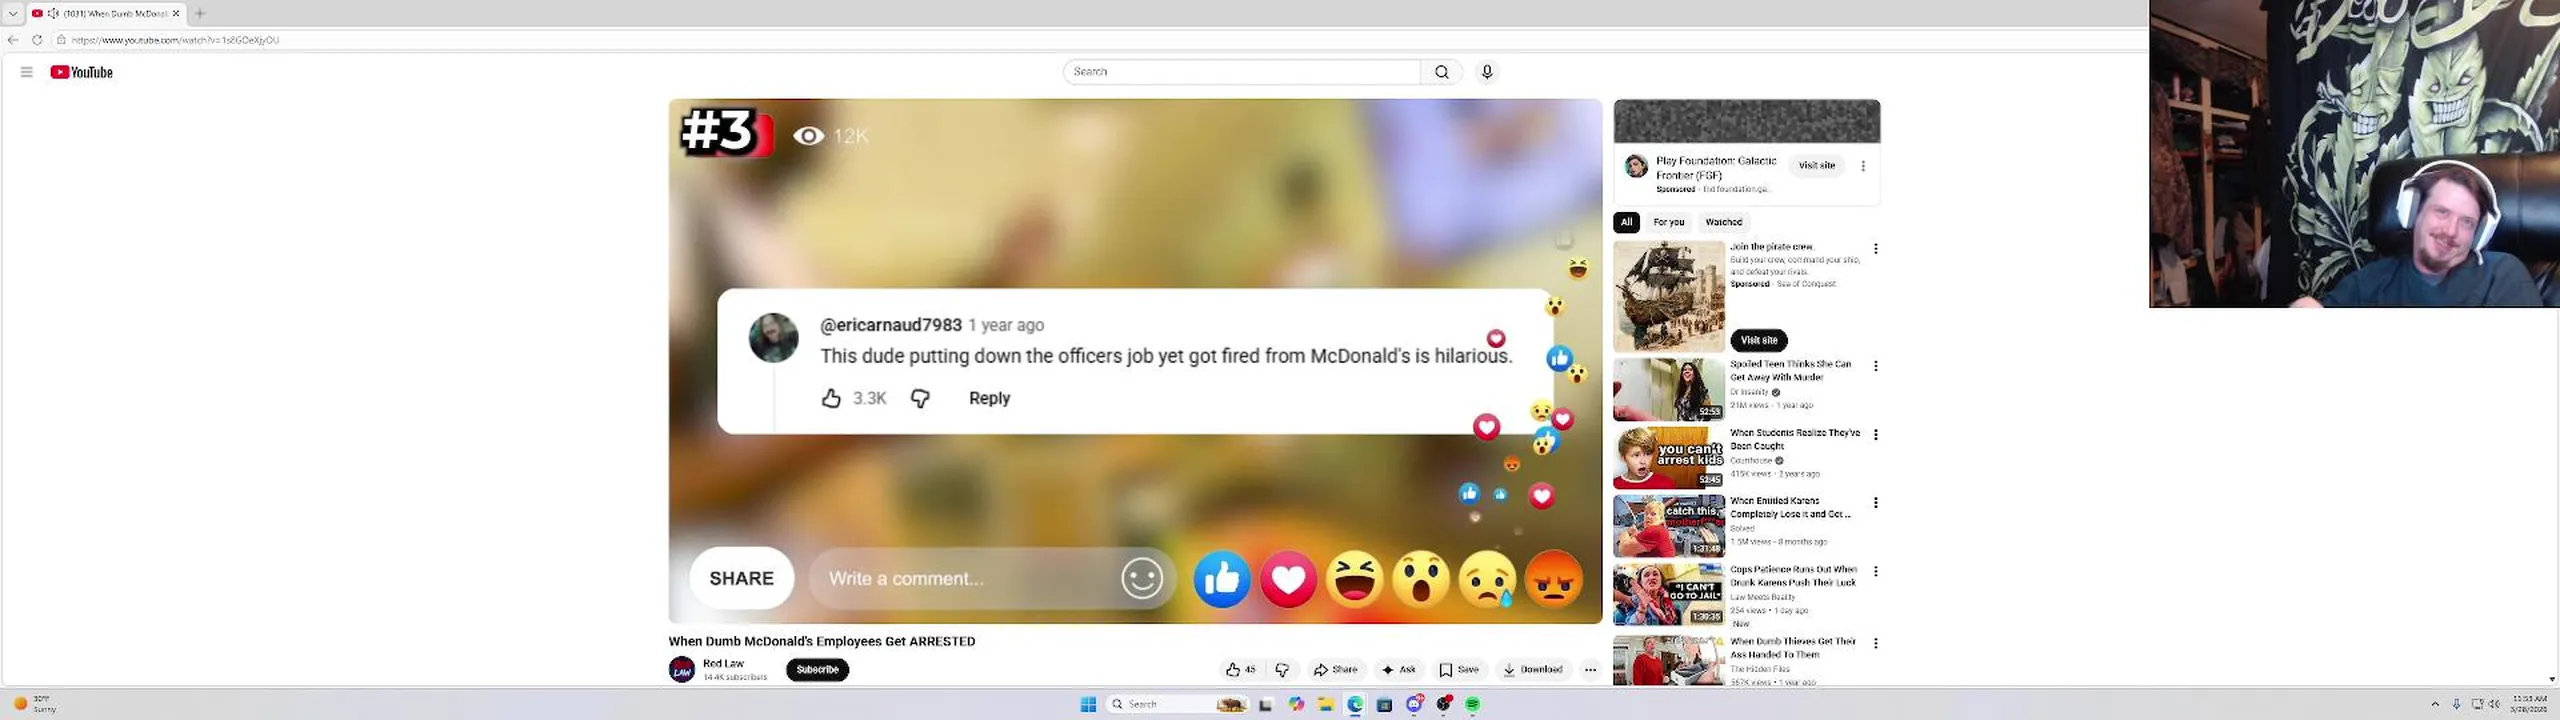Open the pirate ship ad thumbnail
This screenshot has width=2560, height=720.
coord(1669,296)
